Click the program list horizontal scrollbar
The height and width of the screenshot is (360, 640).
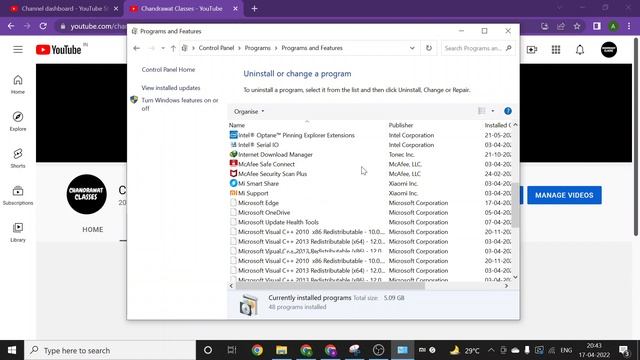(x=330, y=286)
